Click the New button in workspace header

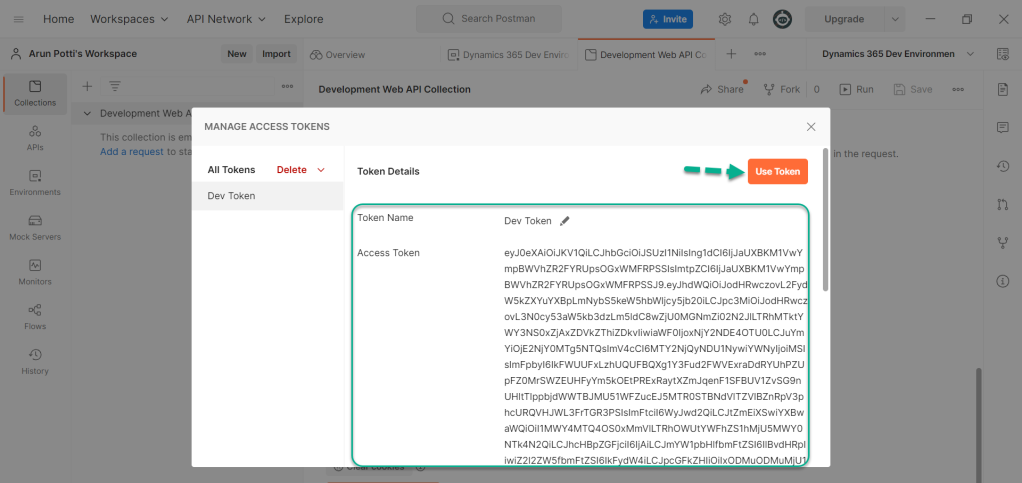coord(237,54)
